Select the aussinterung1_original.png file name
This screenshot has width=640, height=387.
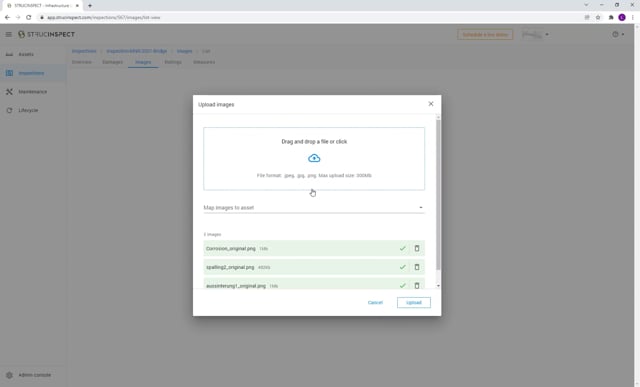point(236,286)
